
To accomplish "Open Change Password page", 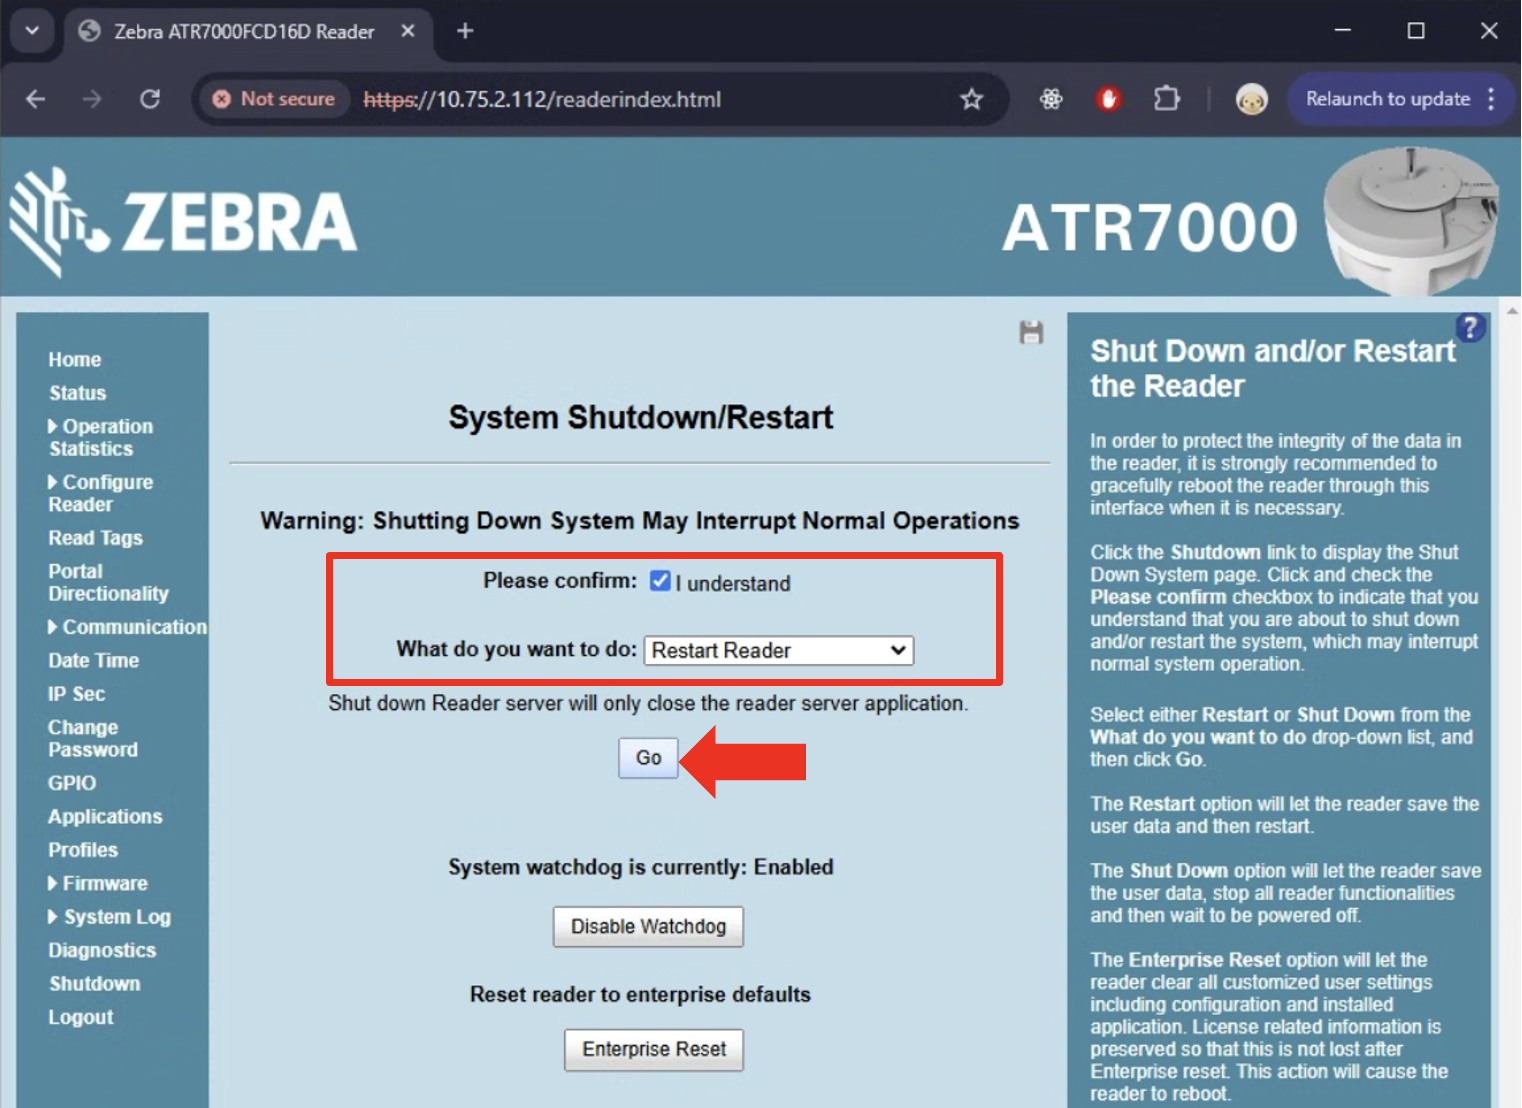I will (93, 739).
